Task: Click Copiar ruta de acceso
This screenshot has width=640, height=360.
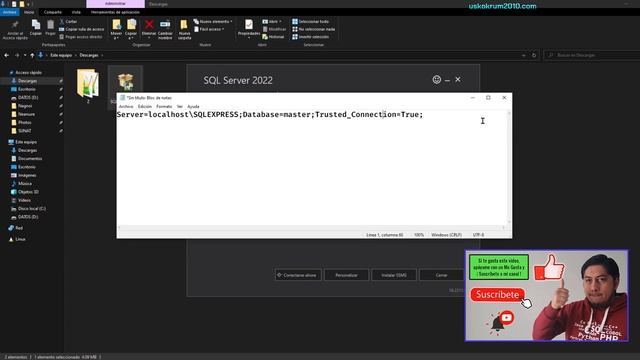Action: tap(82, 29)
